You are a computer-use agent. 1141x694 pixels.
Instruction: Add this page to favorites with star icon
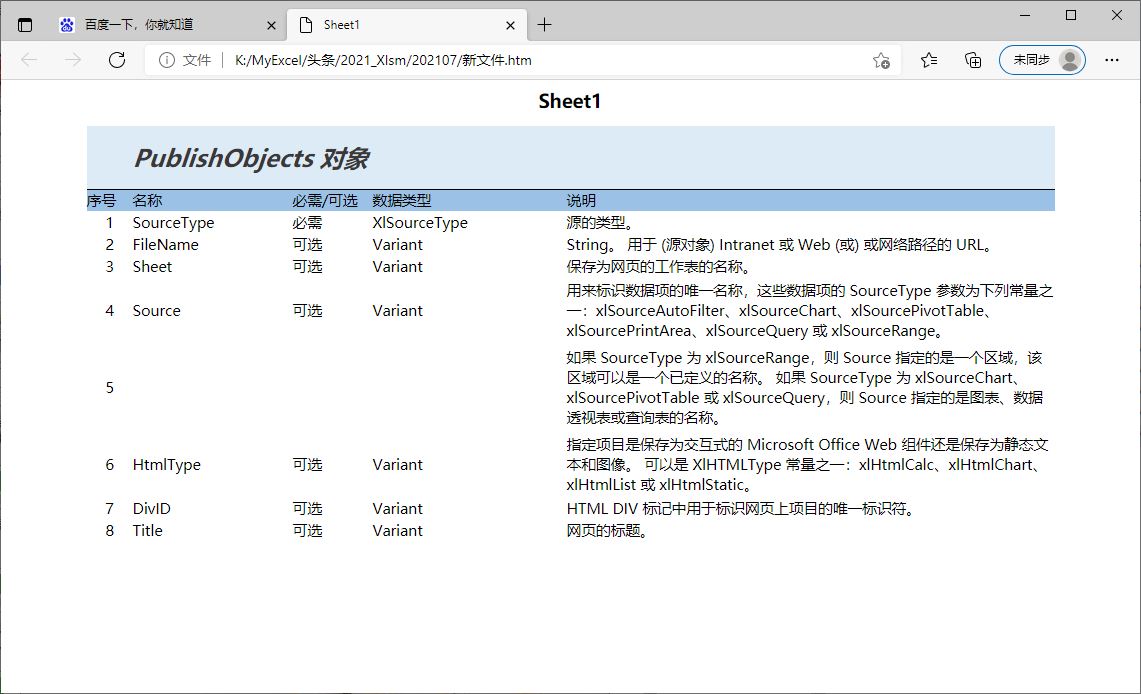click(x=881, y=60)
